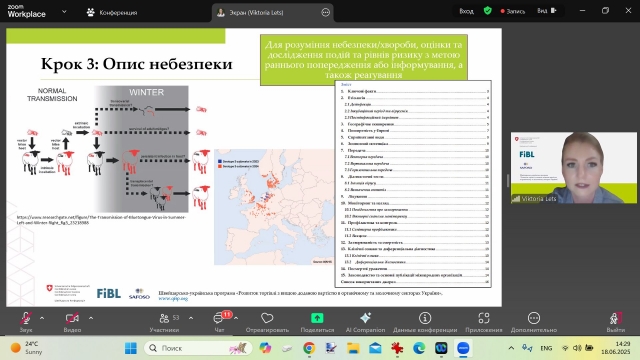
Task: Switch to Zoom app in taskbar
Action: click(x=463, y=348)
